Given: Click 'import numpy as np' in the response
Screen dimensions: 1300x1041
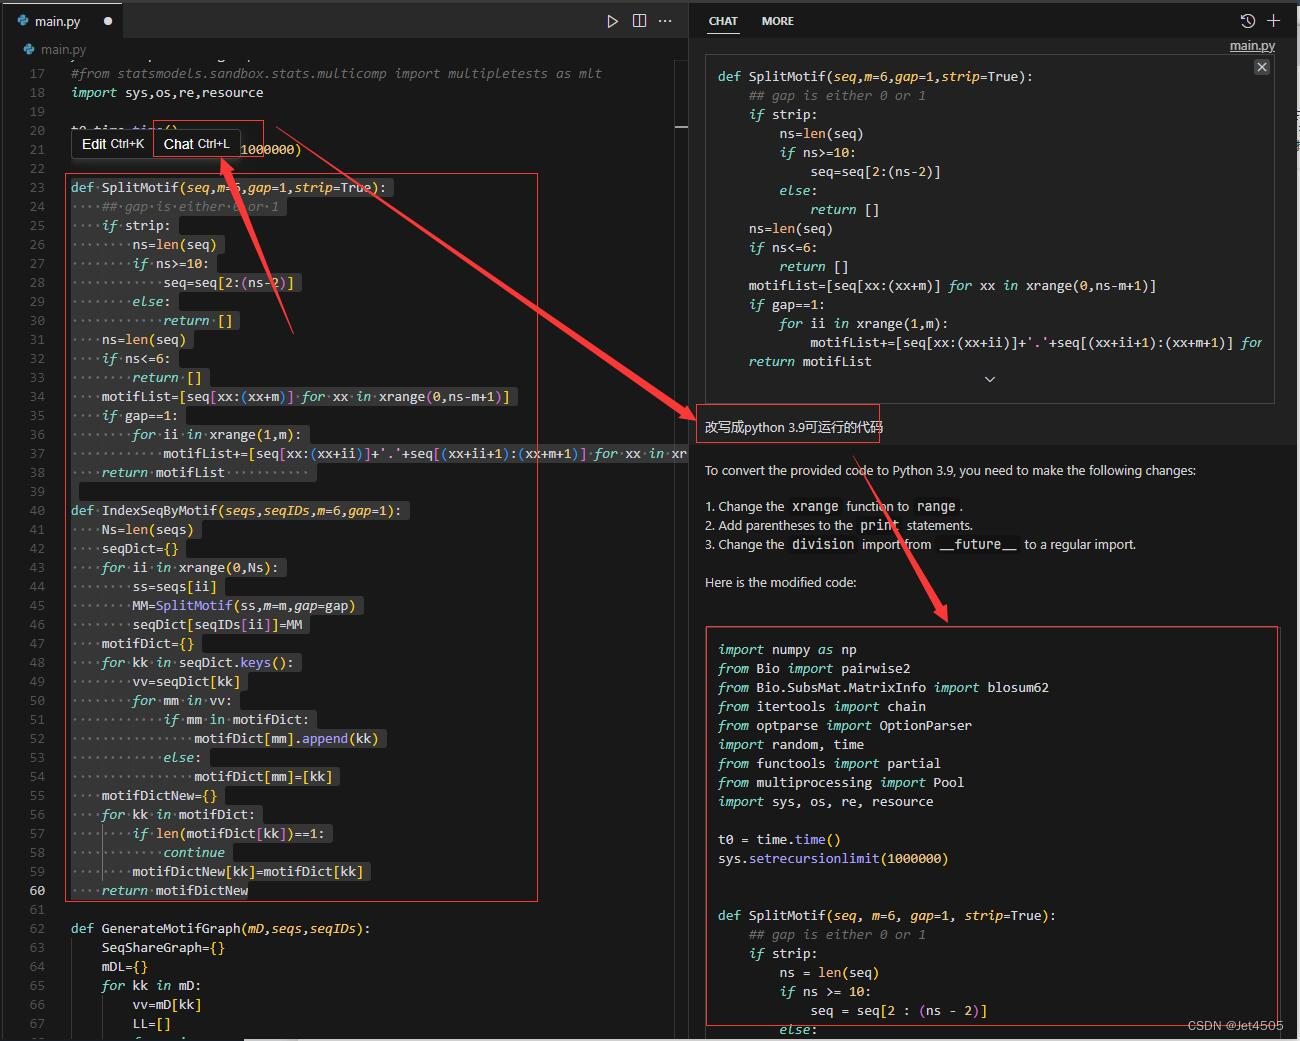Looking at the screenshot, I should click(x=787, y=650).
